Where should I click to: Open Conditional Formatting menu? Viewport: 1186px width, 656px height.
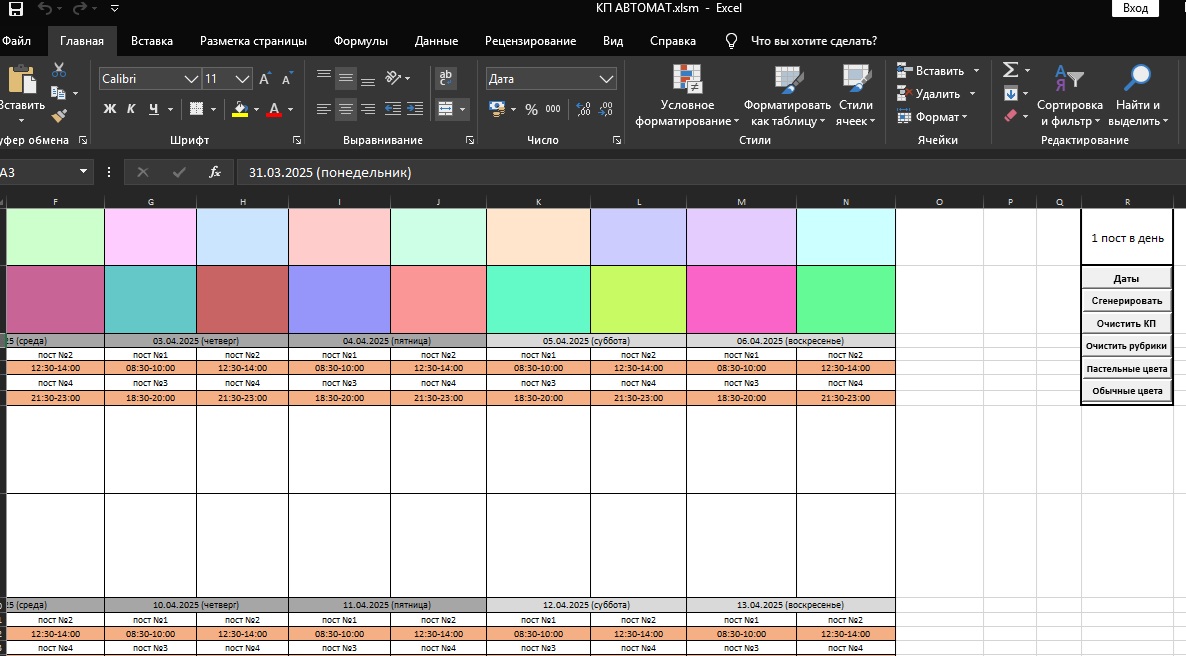click(x=687, y=96)
